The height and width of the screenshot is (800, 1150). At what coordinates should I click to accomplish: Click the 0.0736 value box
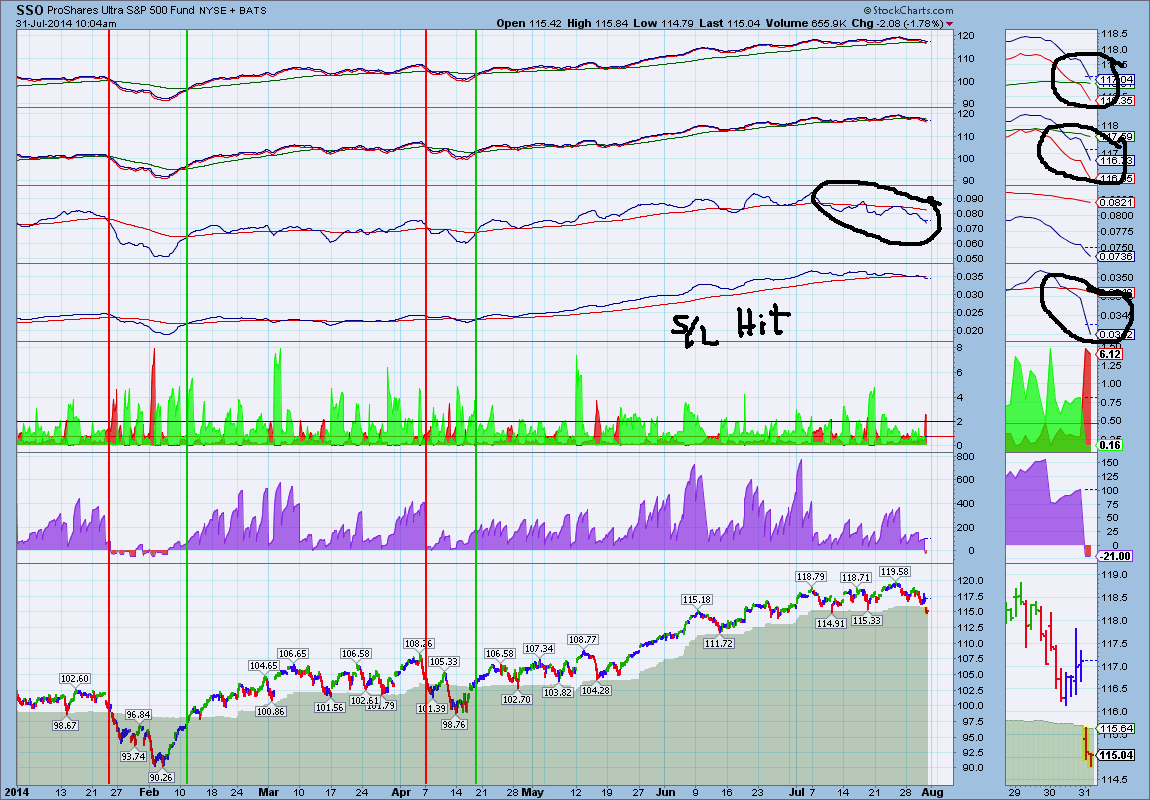point(1116,257)
